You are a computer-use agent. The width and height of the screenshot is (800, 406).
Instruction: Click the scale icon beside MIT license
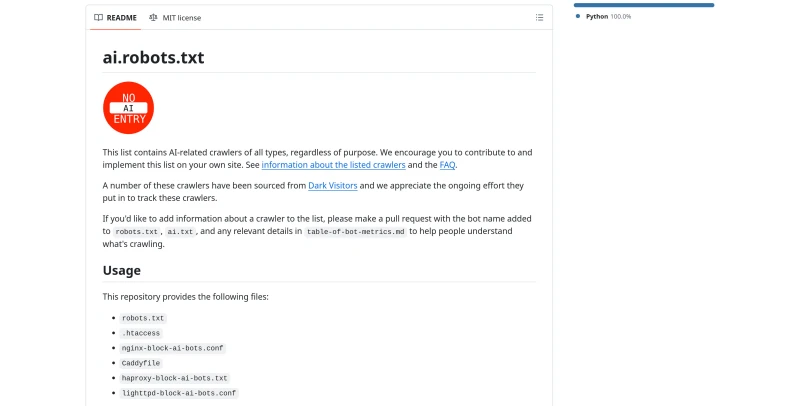pyautogui.click(x=153, y=17)
